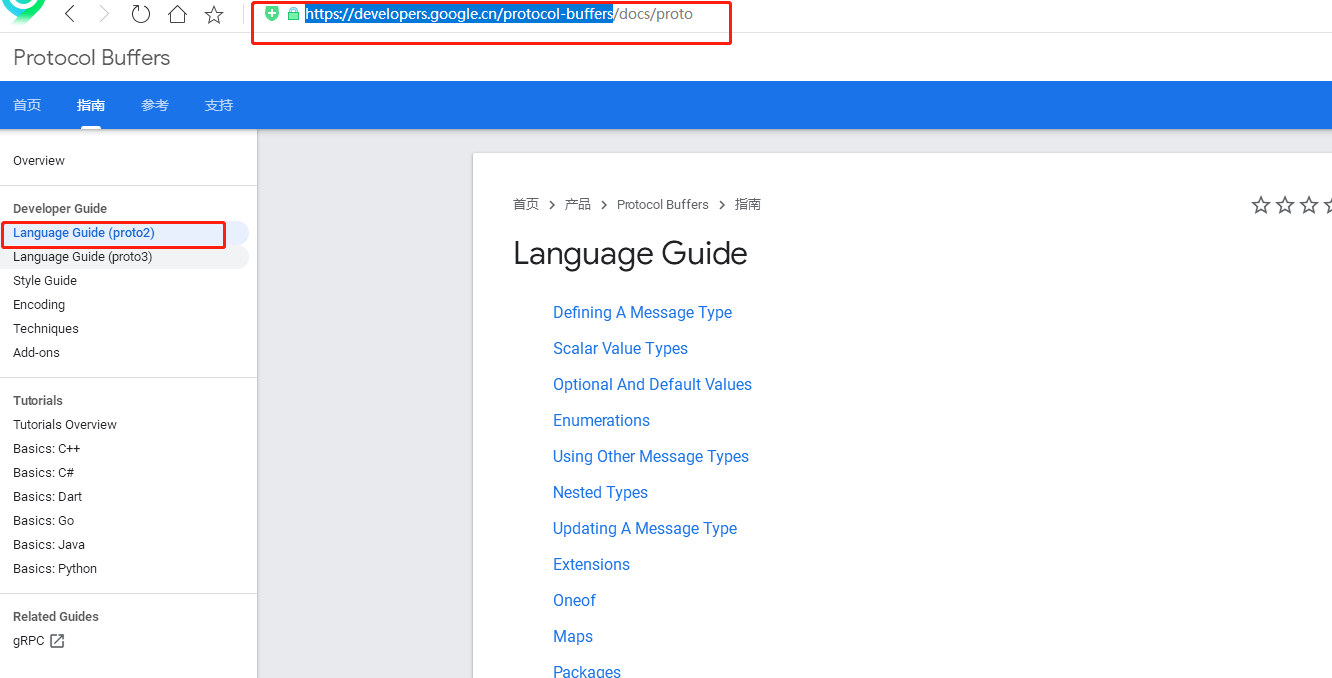Click the green shield plus icon in address bar
This screenshot has width=1332, height=678.
tap(272, 14)
